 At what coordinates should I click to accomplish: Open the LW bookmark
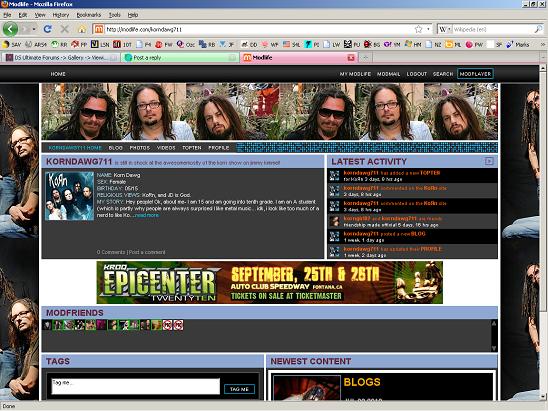point(332,44)
